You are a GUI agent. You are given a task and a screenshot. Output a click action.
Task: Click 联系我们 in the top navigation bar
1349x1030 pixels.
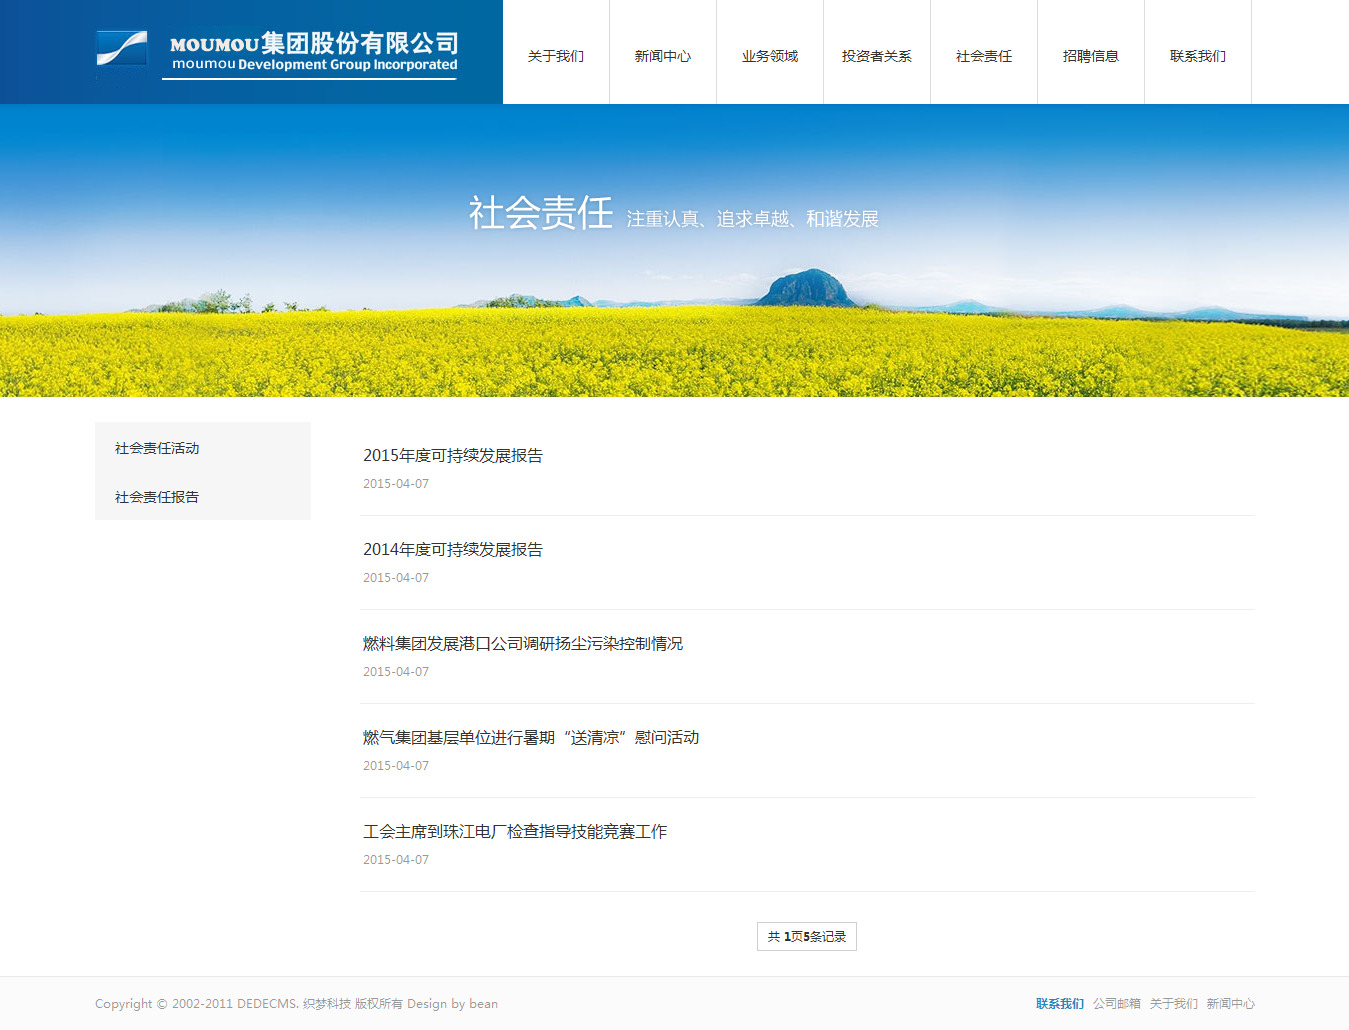[x=1198, y=56]
